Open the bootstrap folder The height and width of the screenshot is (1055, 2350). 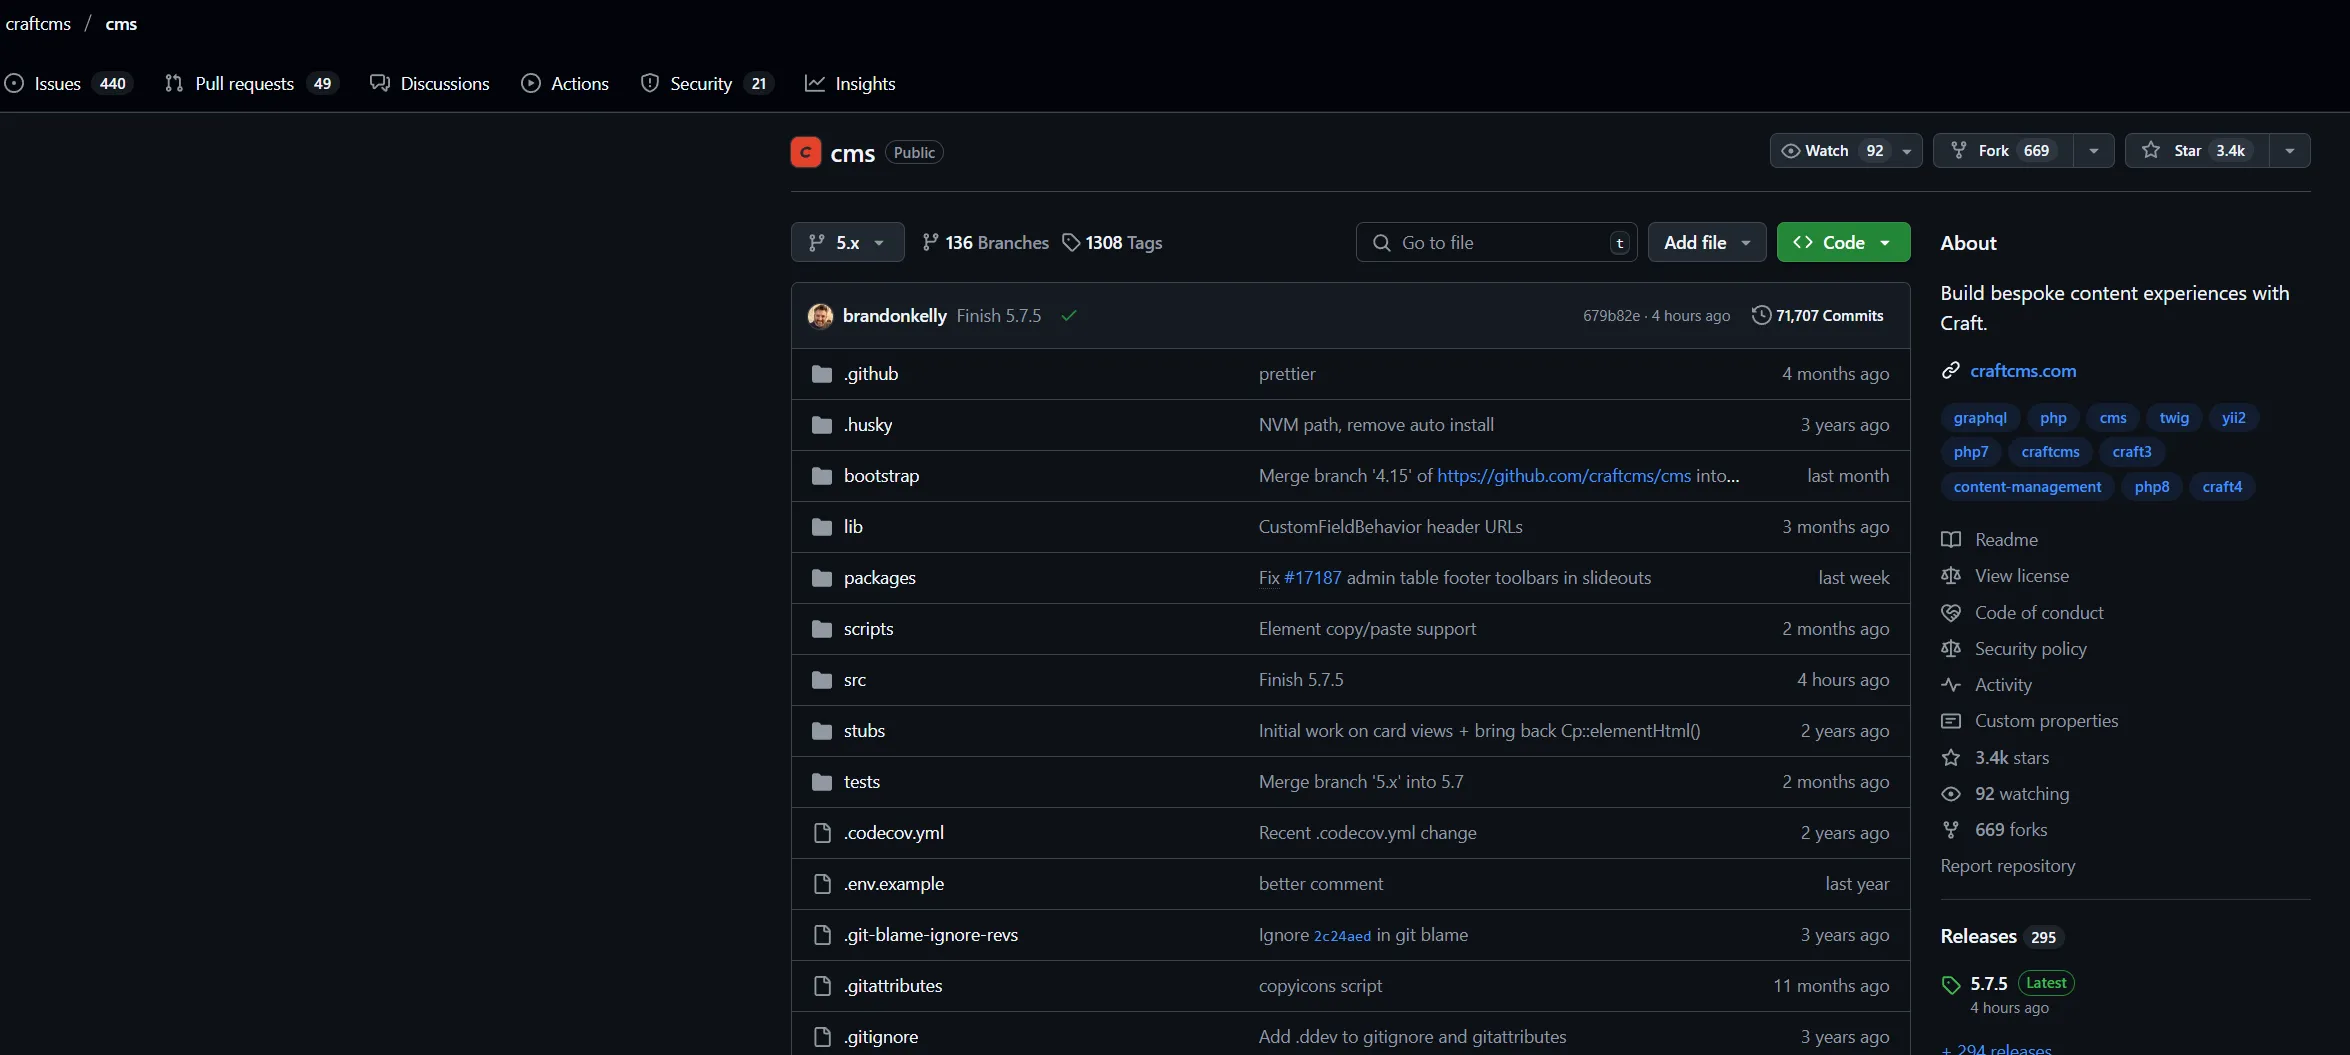tap(881, 476)
